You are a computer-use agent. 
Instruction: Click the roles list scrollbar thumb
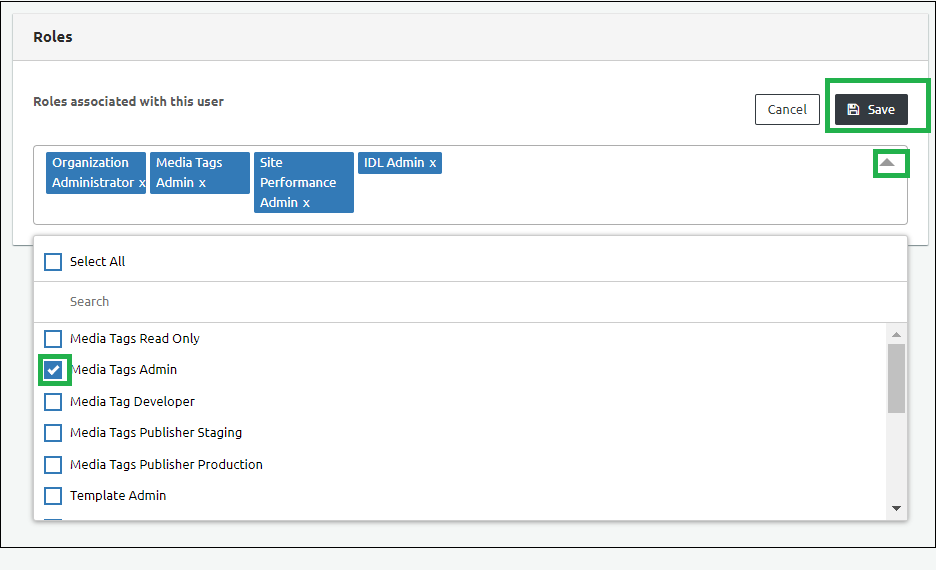coord(896,378)
